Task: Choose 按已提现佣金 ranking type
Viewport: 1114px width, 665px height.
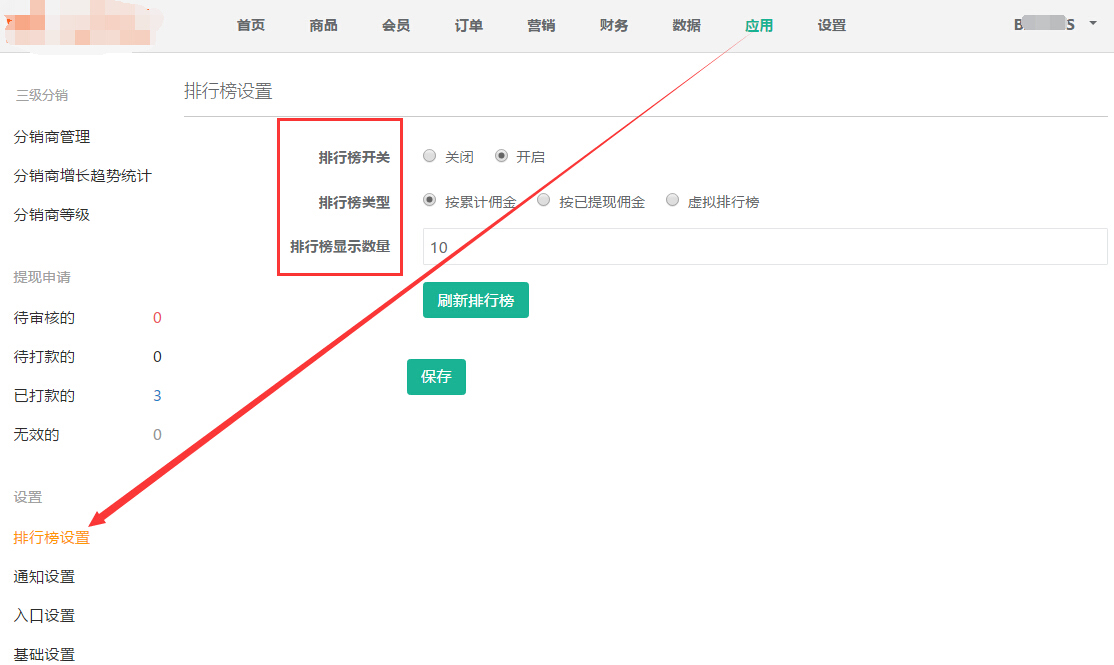Action: tap(544, 200)
